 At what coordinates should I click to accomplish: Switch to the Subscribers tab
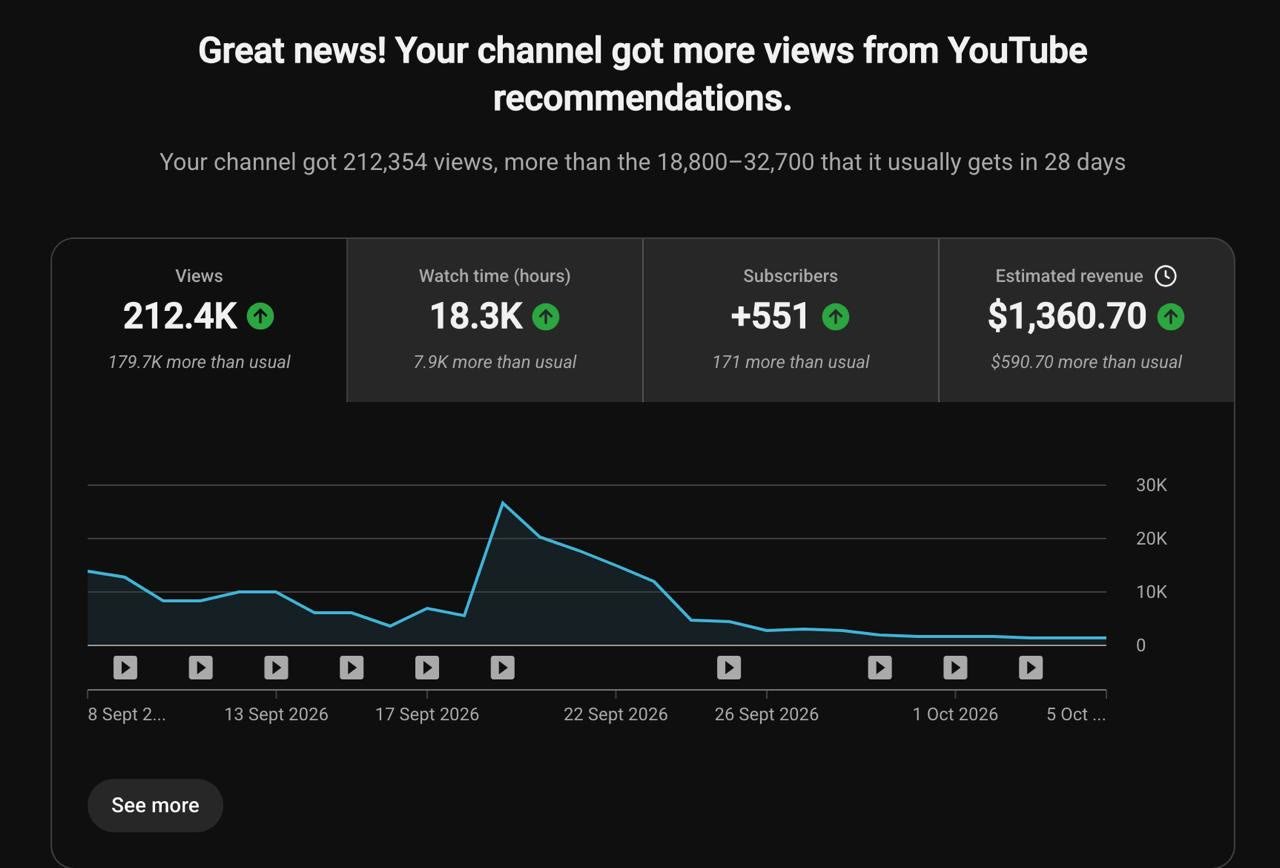791,320
